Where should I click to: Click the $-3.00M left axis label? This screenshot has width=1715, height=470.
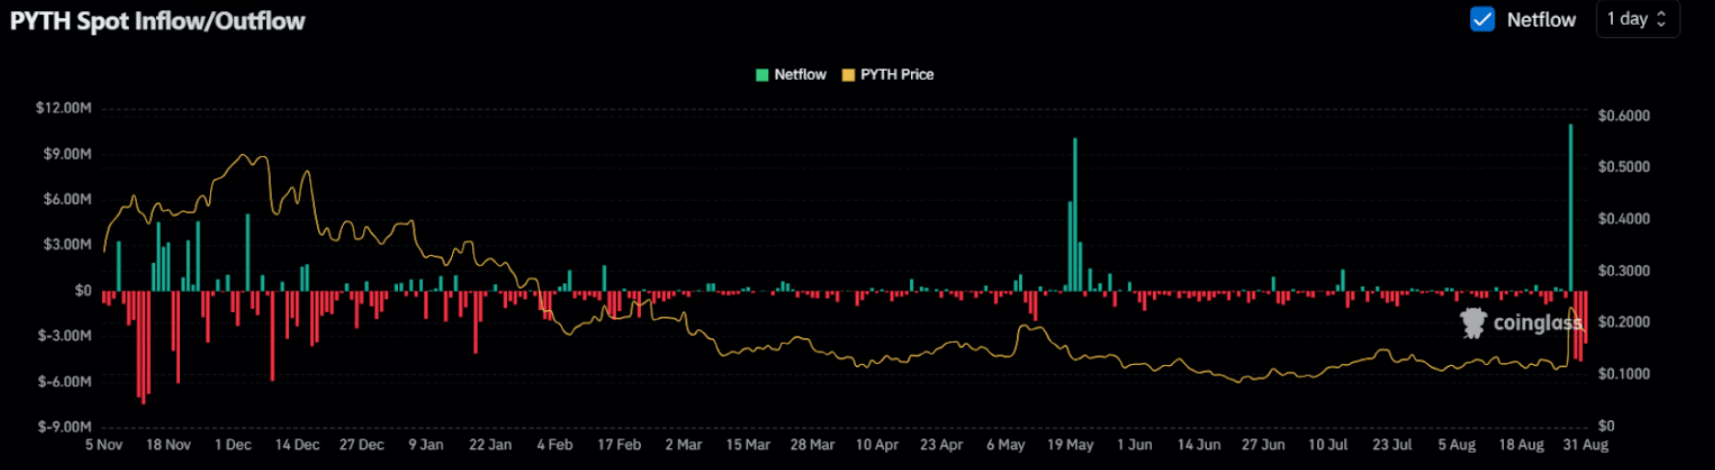pyautogui.click(x=65, y=336)
